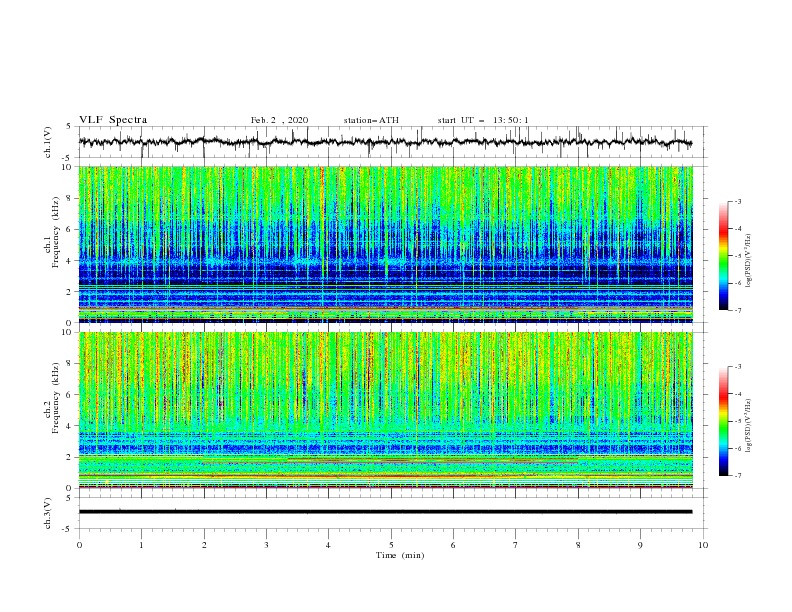The height and width of the screenshot is (612, 792).
Task: Click the ch.1 spectrogram color scale bar
Action: click(724, 256)
